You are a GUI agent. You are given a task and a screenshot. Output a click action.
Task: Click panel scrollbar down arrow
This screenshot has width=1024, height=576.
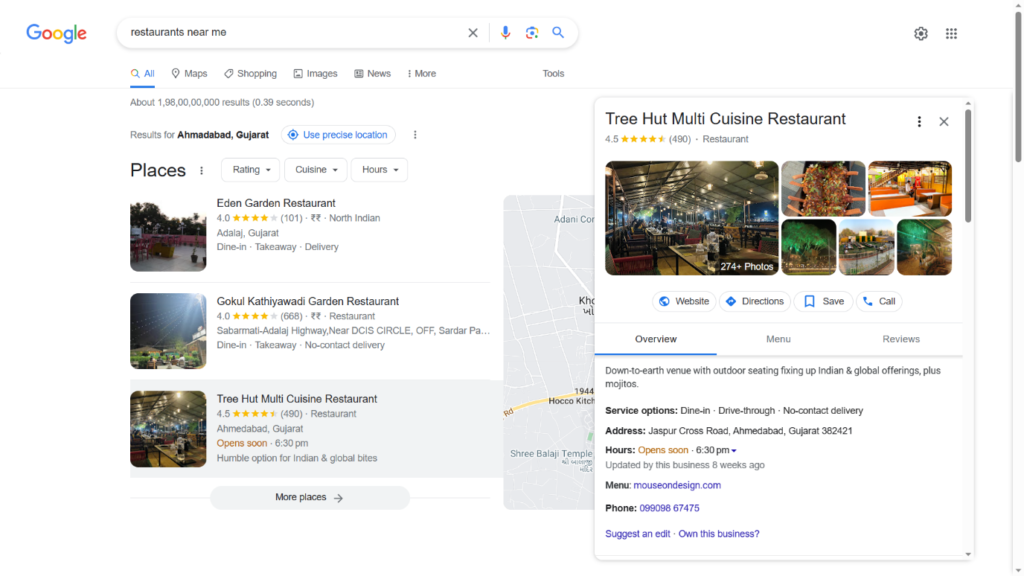(x=968, y=554)
